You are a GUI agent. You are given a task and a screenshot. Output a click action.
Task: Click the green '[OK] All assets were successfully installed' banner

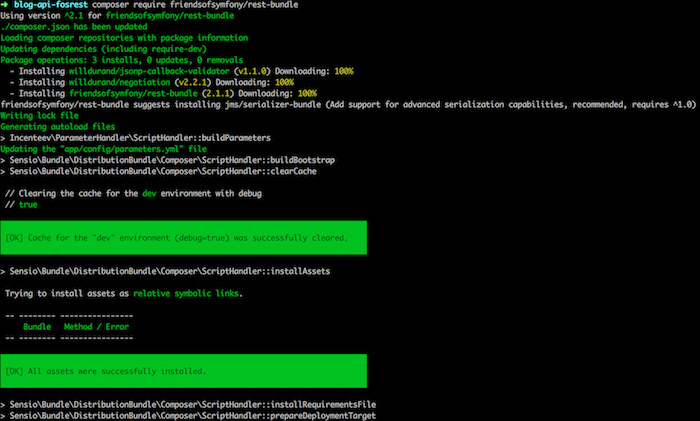point(183,371)
